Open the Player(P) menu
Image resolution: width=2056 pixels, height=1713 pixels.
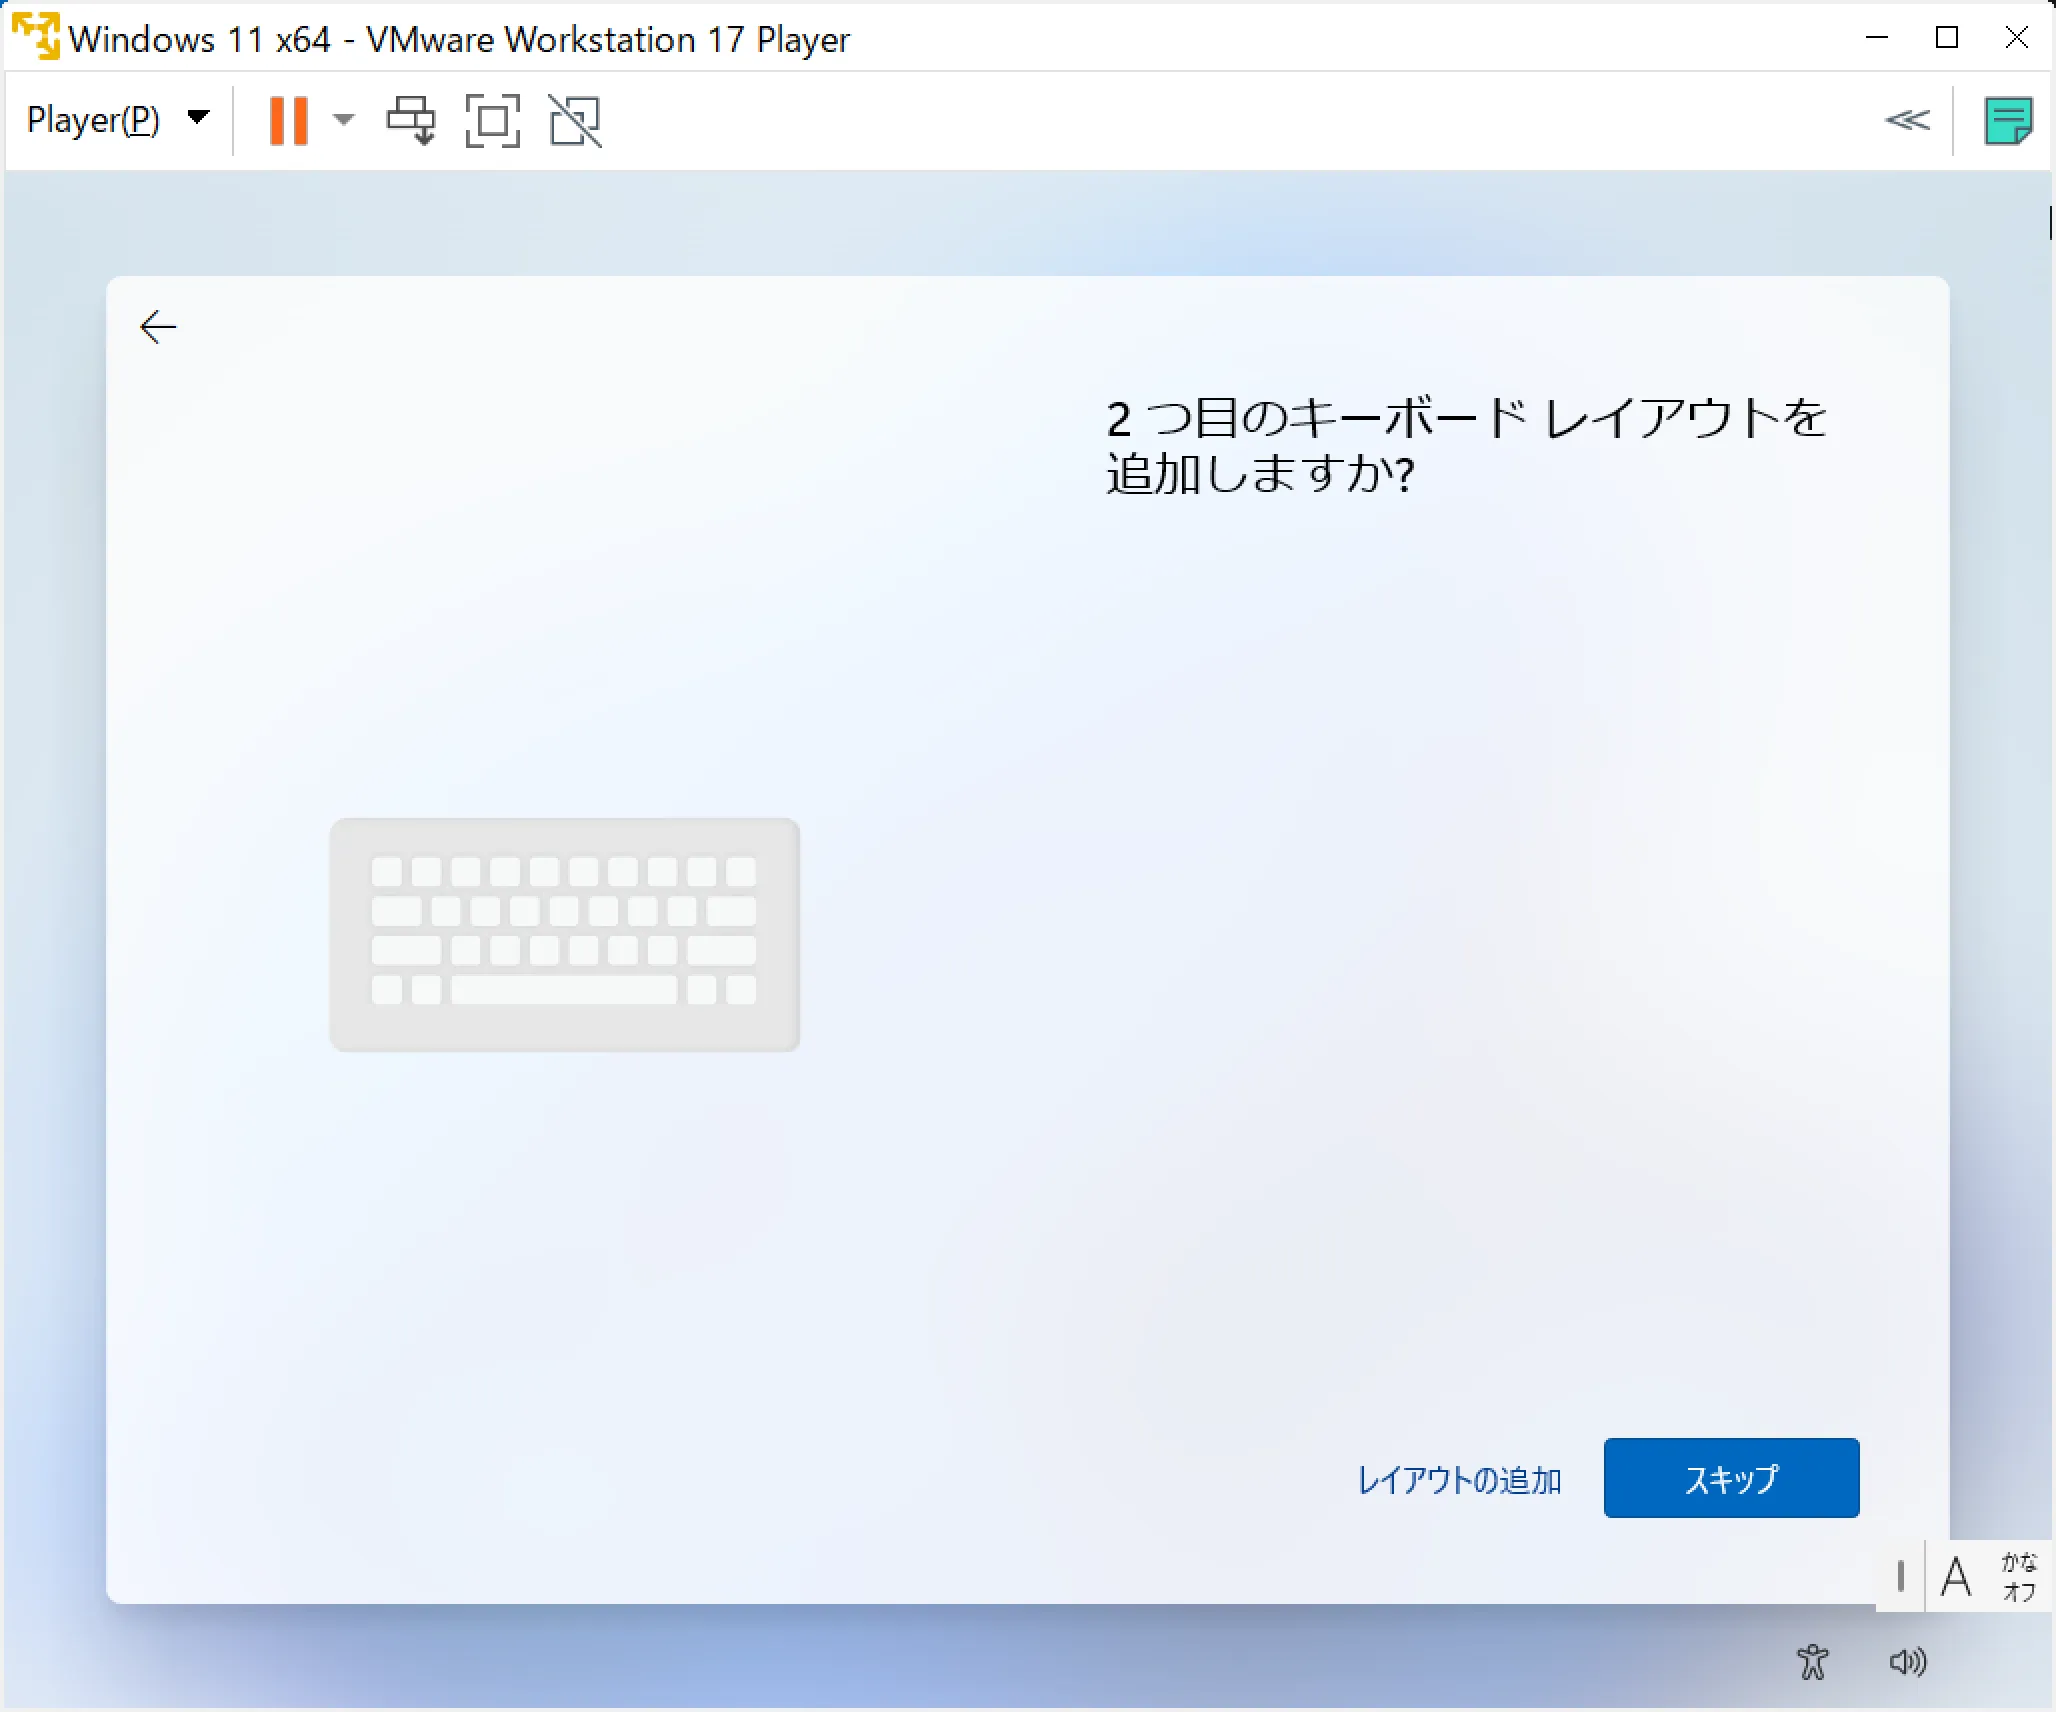coord(93,120)
